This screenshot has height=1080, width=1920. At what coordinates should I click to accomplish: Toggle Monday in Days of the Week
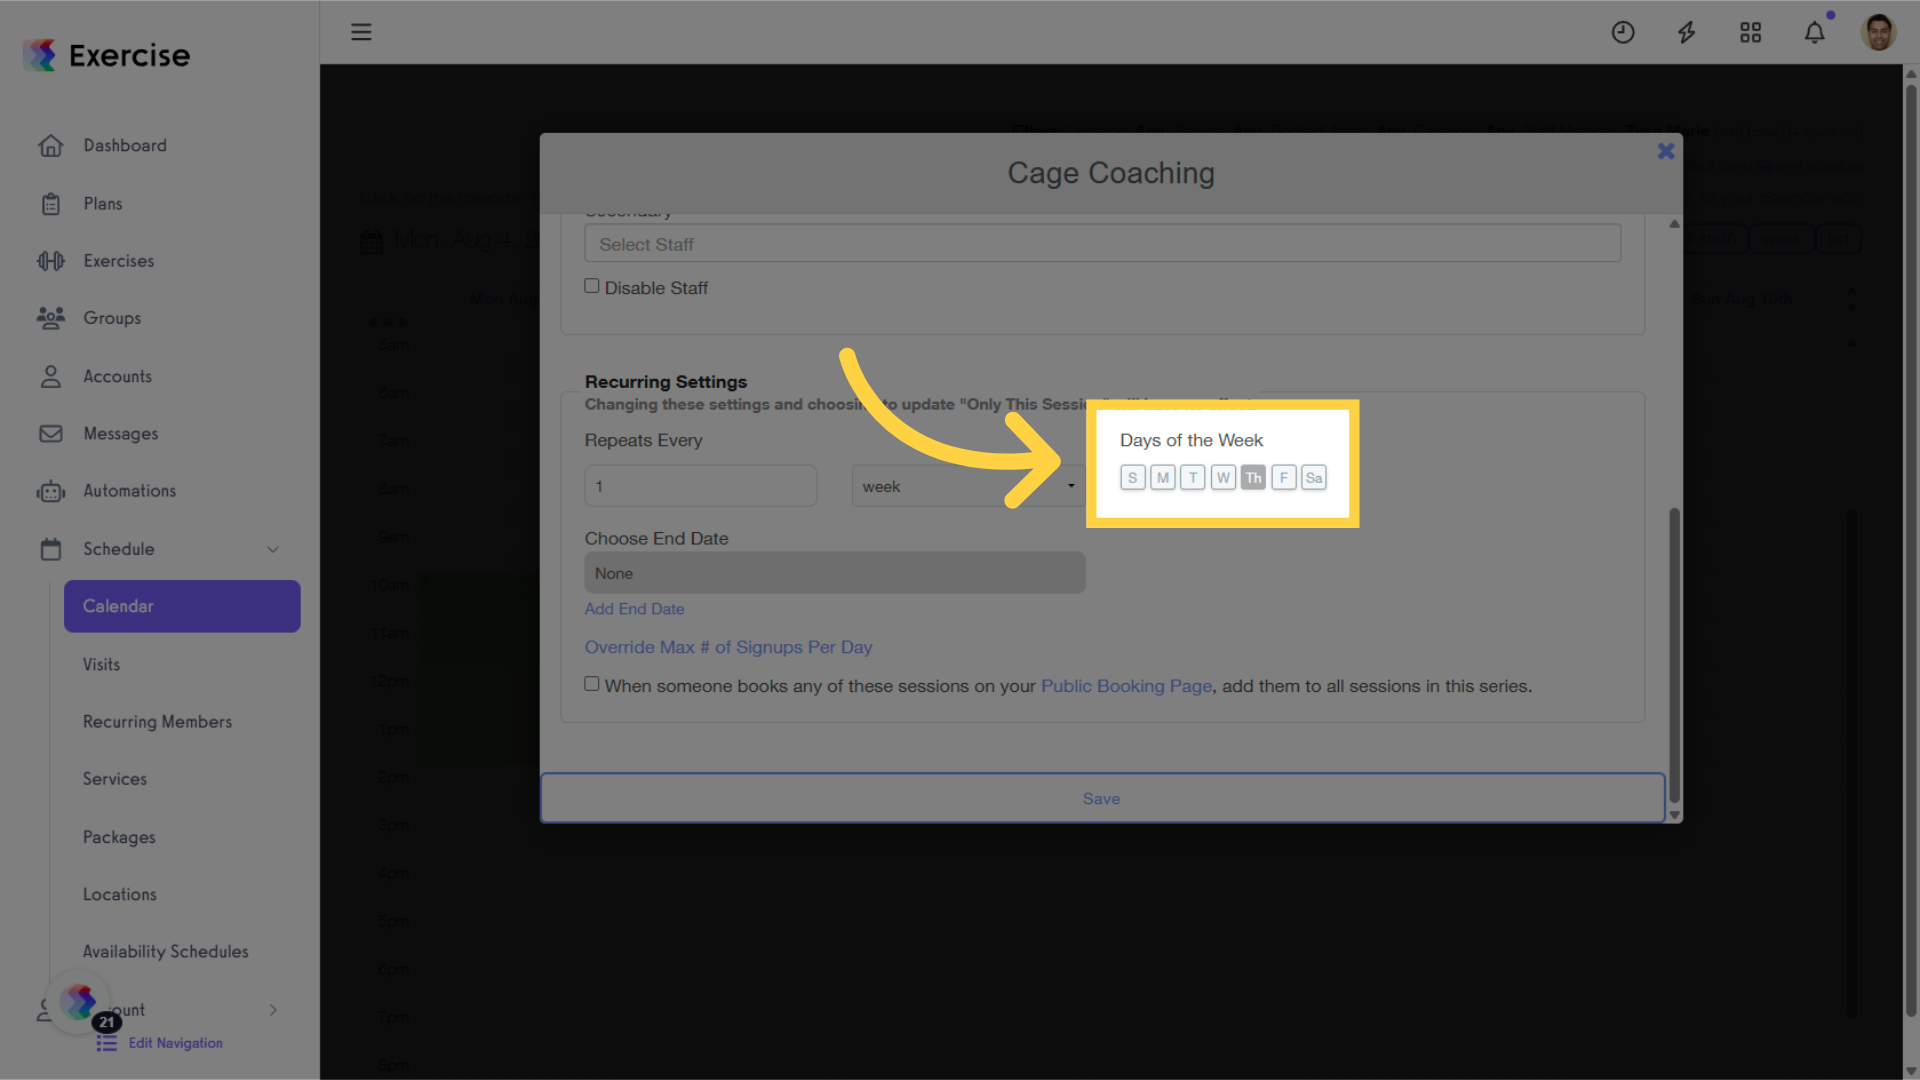click(1162, 478)
